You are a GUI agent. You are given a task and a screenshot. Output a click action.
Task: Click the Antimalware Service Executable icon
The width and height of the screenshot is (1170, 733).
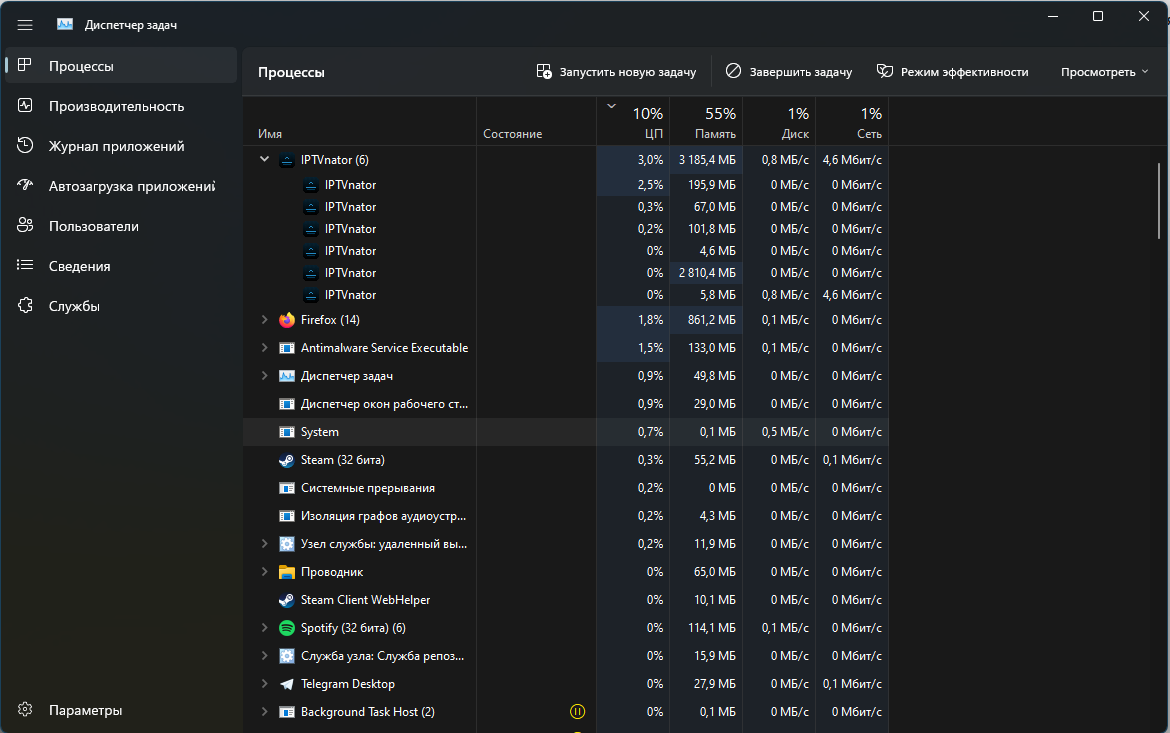click(287, 348)
